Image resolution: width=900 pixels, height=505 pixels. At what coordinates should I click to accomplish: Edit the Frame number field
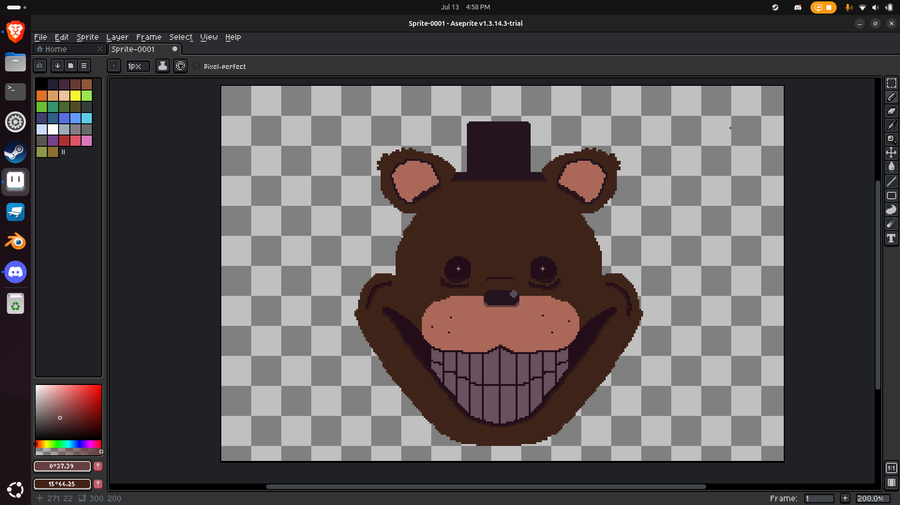pos(818,498)
